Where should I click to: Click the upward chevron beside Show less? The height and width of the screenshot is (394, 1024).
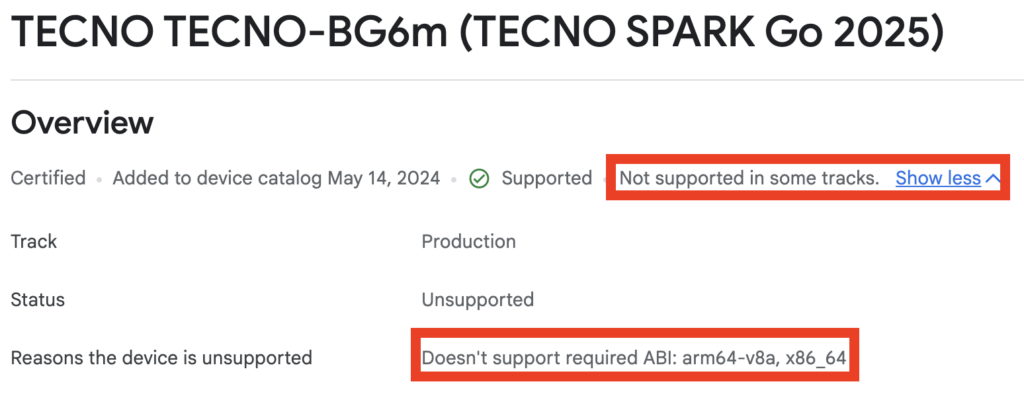pos(992,178)
